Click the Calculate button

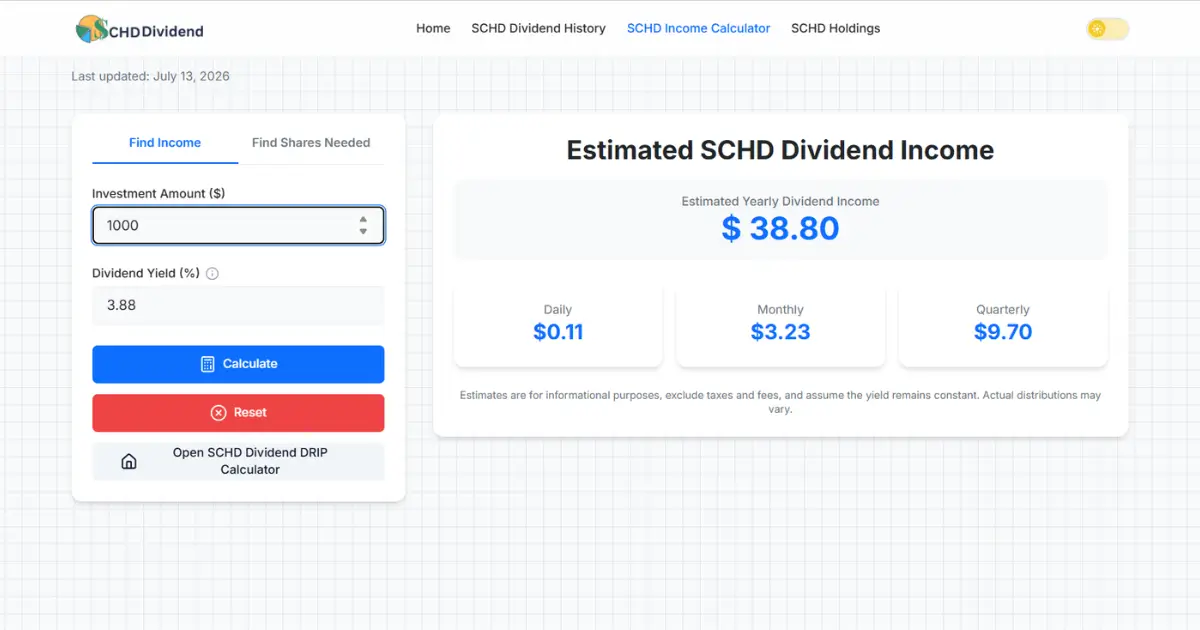point(238,364)
